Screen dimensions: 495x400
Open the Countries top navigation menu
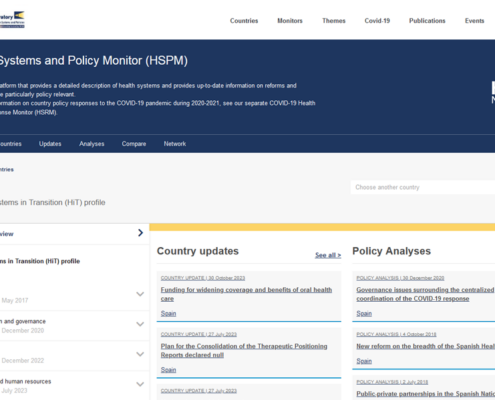(x=244, y=21)
